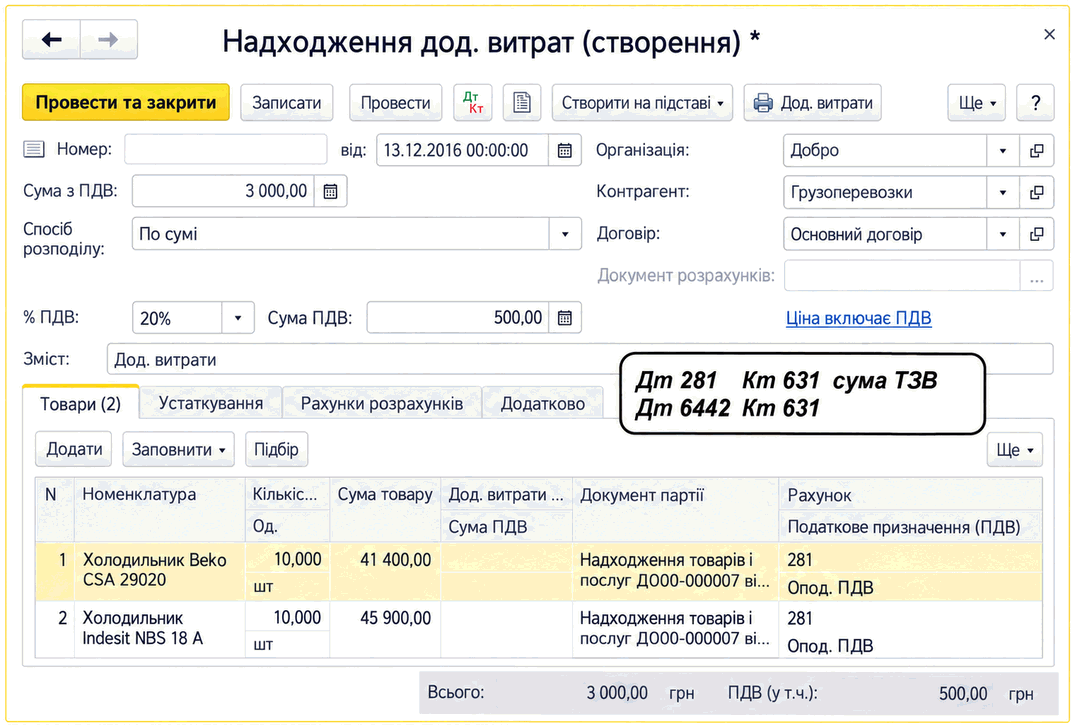Image resolution: width=1075 pixels, height=728 pixels.
Task: Expand the % ПДВ rate dropdown
Action: pyautogui.click(x=238, y=318)
